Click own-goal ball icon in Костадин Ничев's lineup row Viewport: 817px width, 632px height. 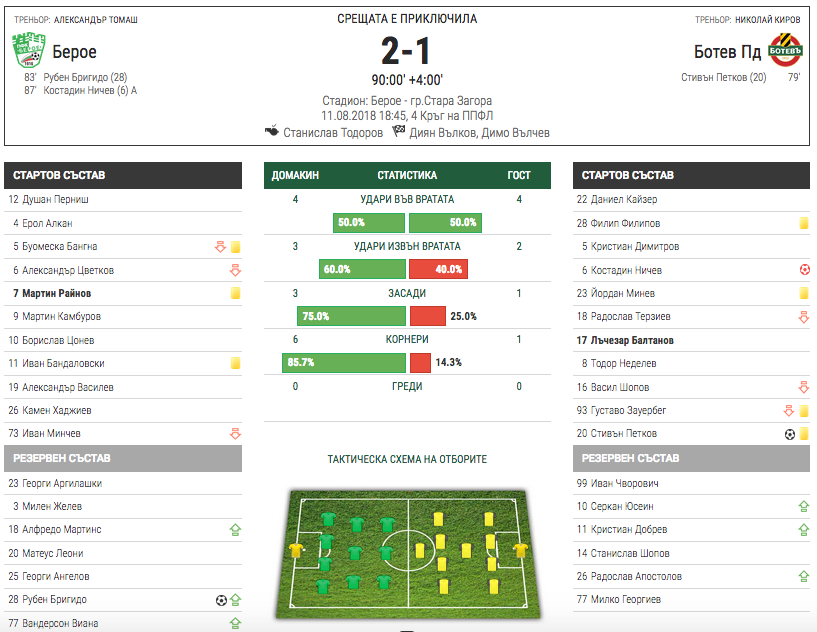tap(804, 270)
